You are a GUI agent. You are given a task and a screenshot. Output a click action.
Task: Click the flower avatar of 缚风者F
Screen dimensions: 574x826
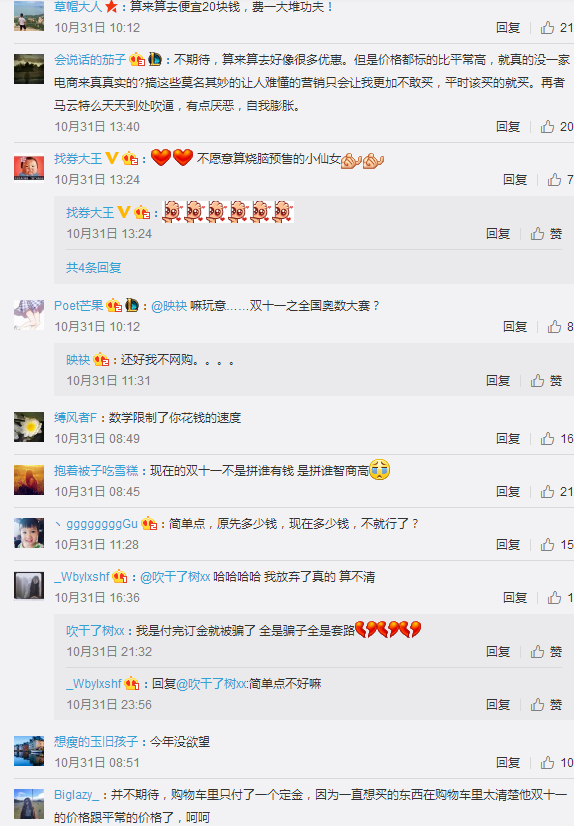click(x=29, y=427)
